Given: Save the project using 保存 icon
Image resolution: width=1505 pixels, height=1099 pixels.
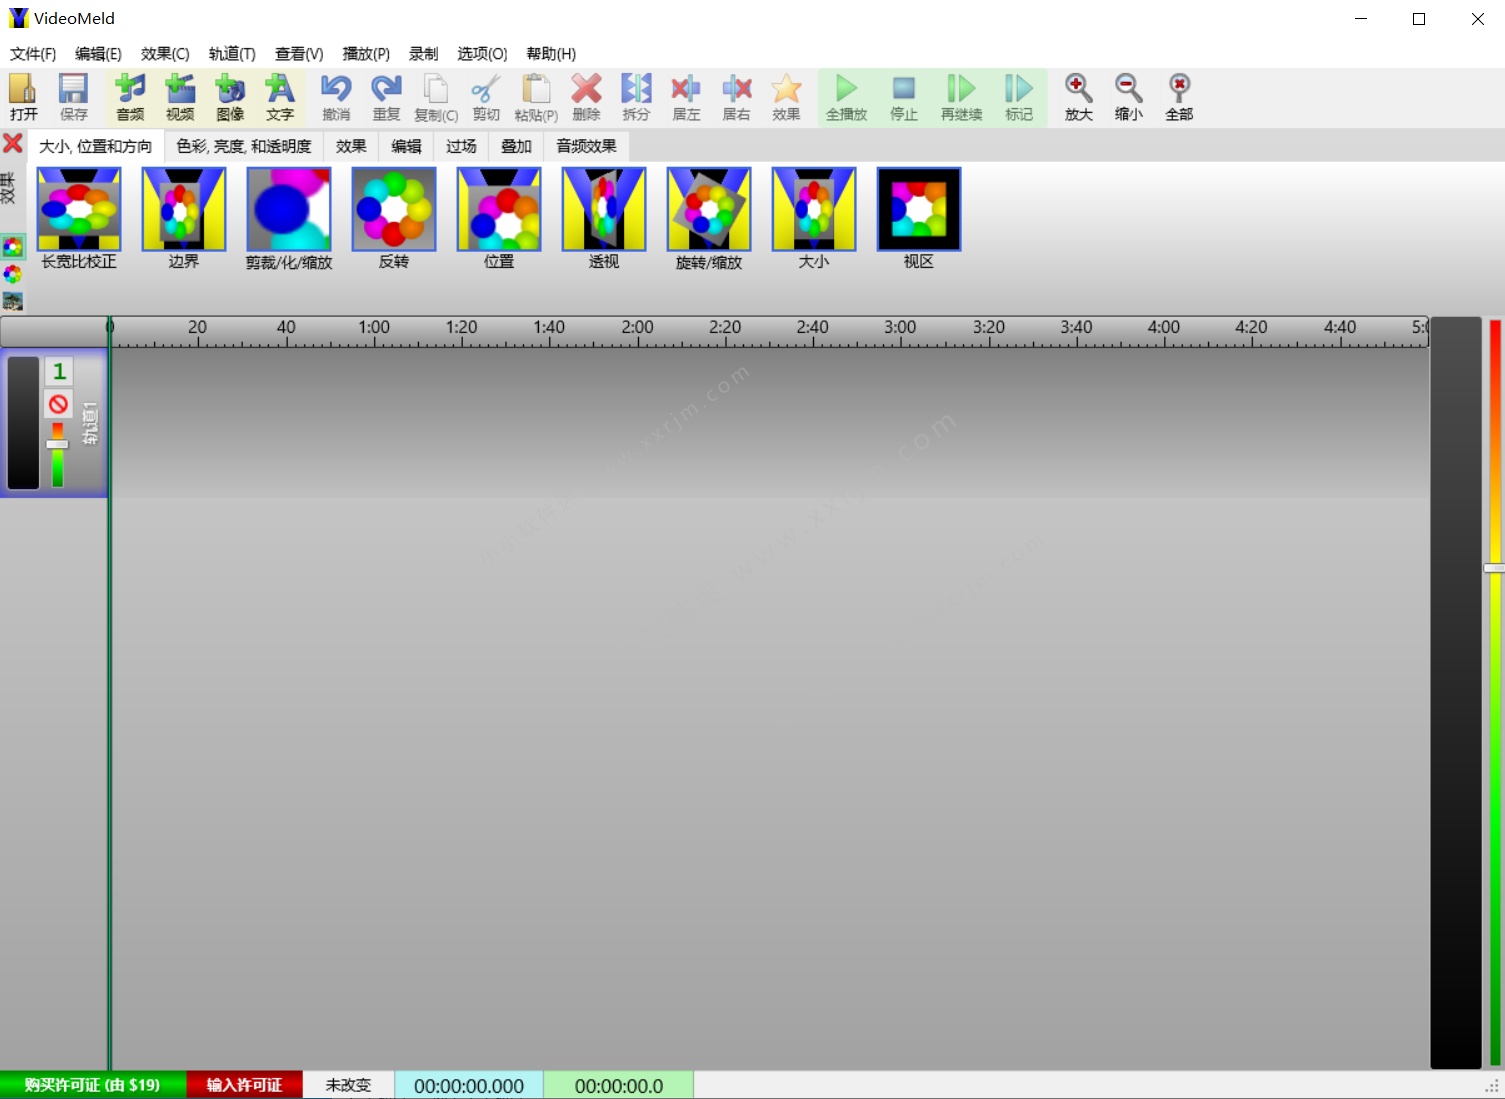Looking at the screenshot, I should point(73,97).
